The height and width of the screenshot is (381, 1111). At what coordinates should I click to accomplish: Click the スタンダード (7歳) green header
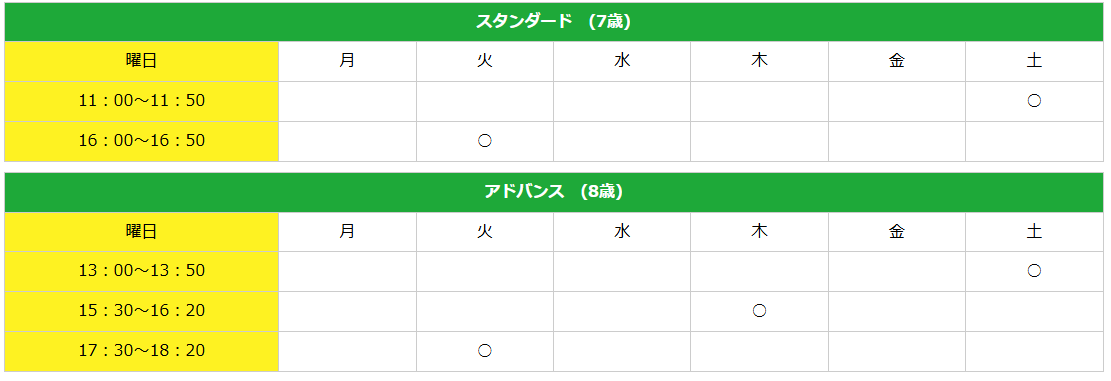click(553, 21)
